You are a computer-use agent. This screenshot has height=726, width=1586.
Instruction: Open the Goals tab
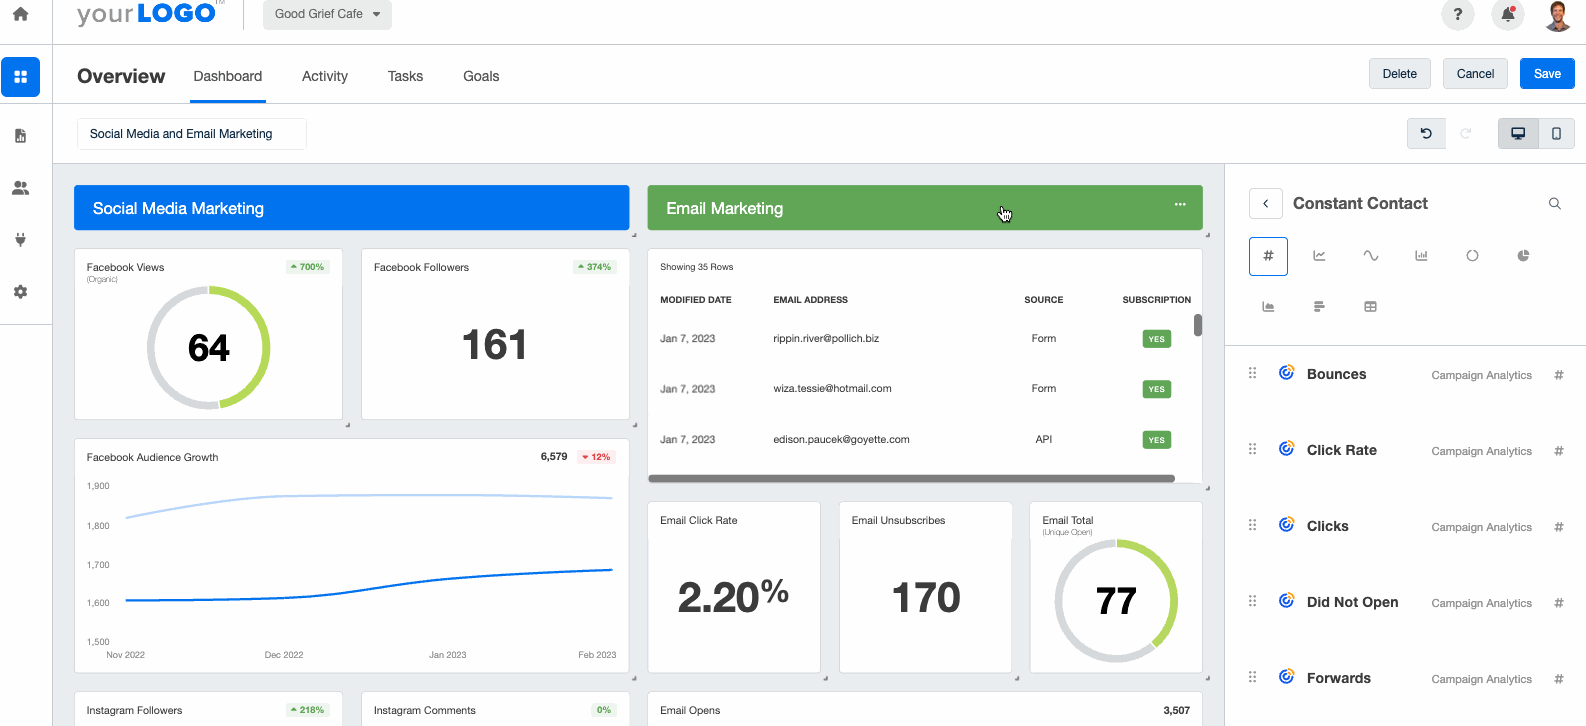[481, 76]
